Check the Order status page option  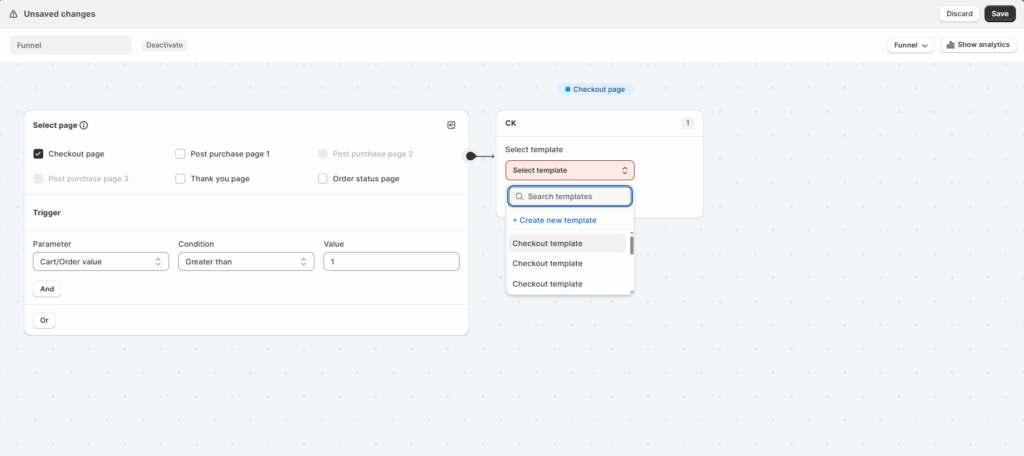322,179
